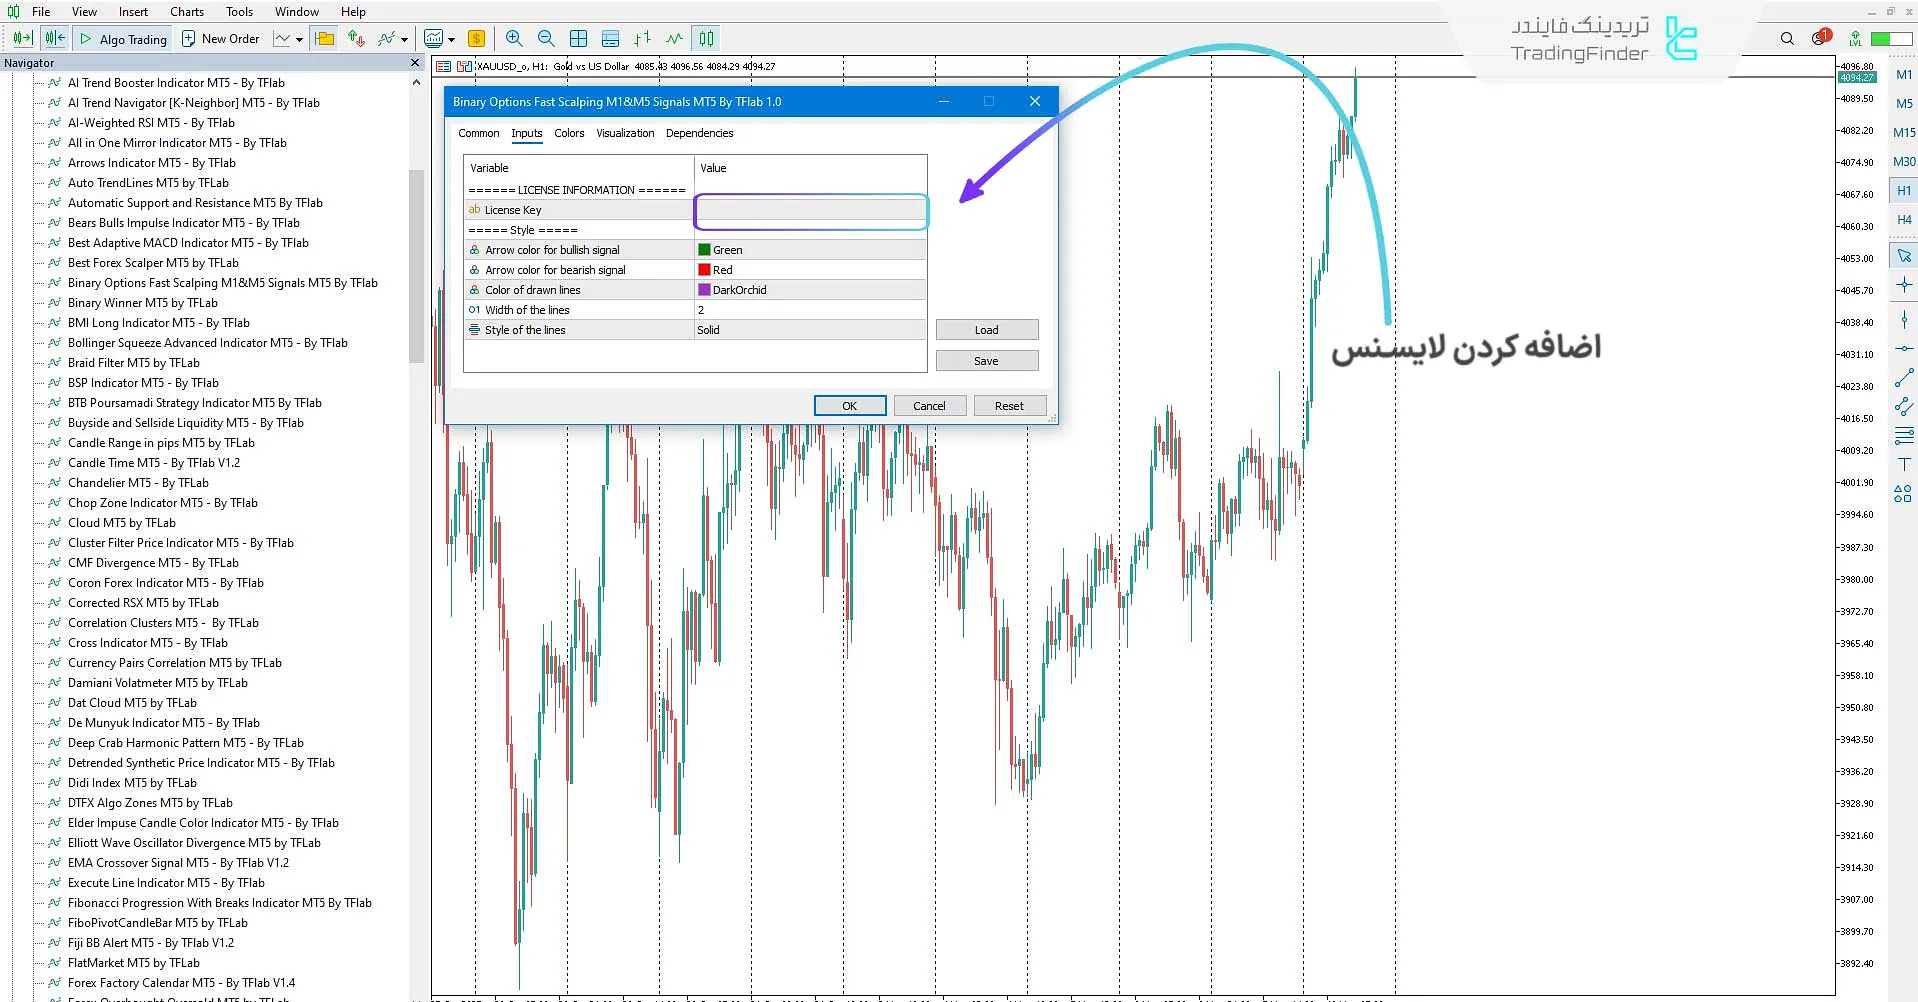
Task: Click the tile windows grid icon
Action: [x=578, y=39]
